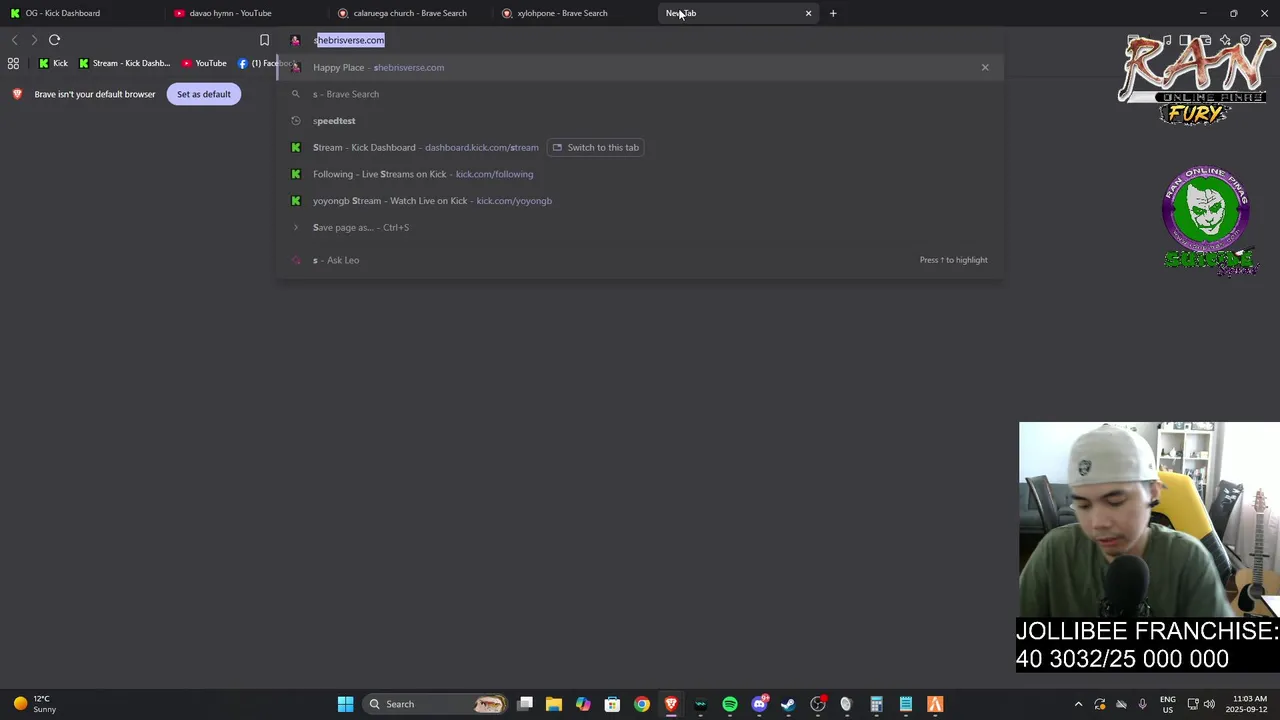Launch Copilot from the taskbar
The height and width of the screenshot is (720, 1280).
(x=583, y=704)
